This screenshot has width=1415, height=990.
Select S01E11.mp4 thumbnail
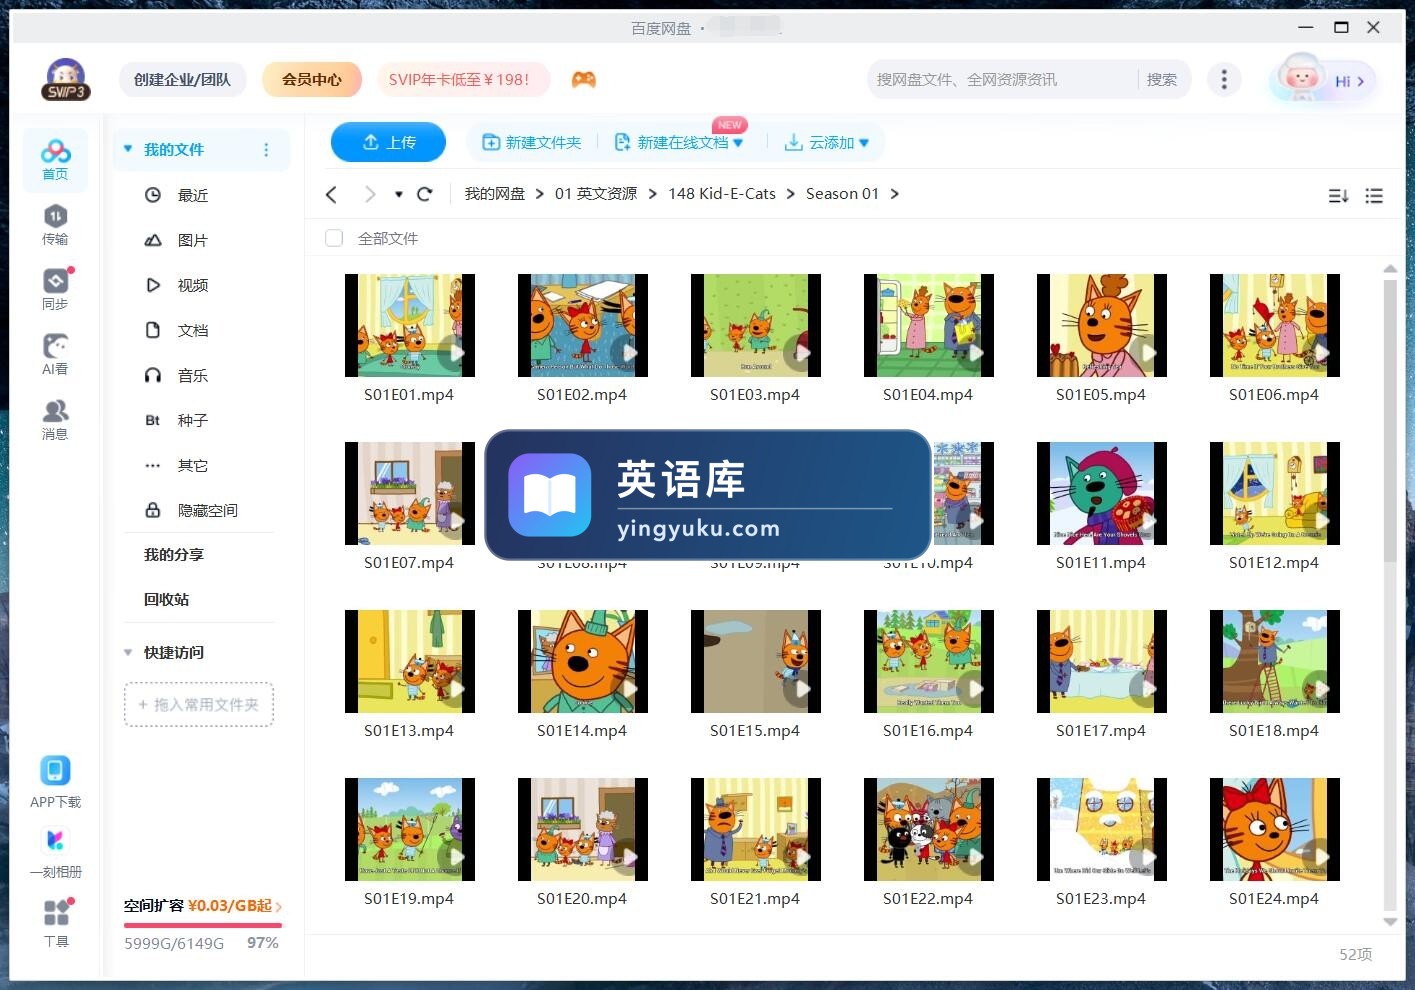pyautogui.click(x=1102, y=493)
